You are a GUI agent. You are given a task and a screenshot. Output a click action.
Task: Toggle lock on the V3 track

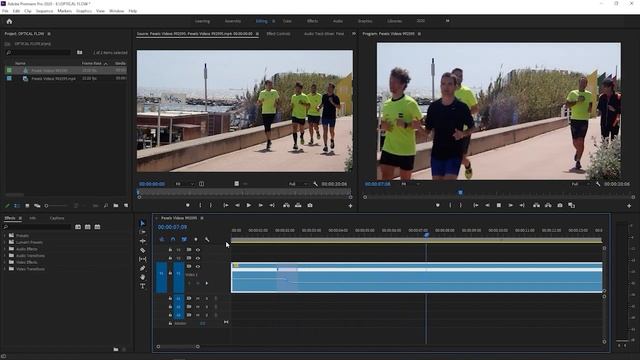click(x=170, y=250)
